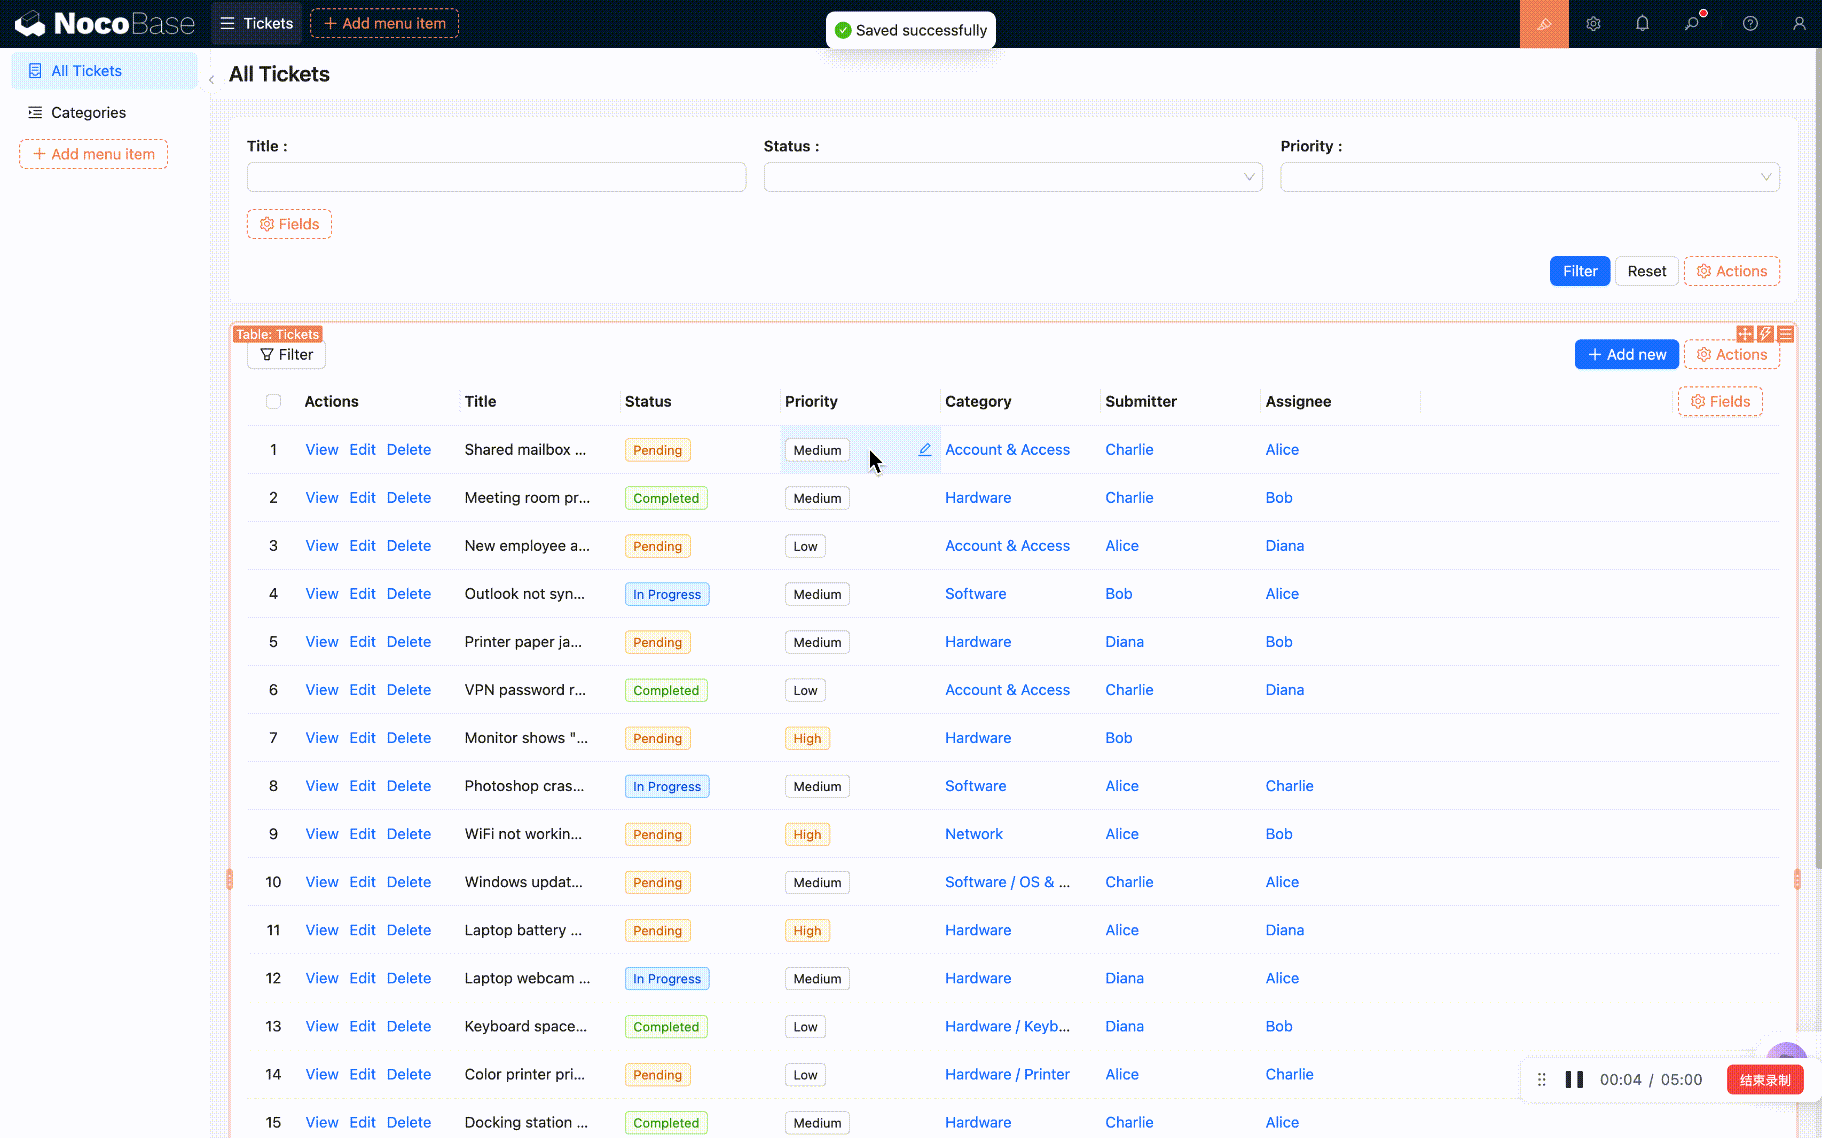Open the Categories menu item

88,113
